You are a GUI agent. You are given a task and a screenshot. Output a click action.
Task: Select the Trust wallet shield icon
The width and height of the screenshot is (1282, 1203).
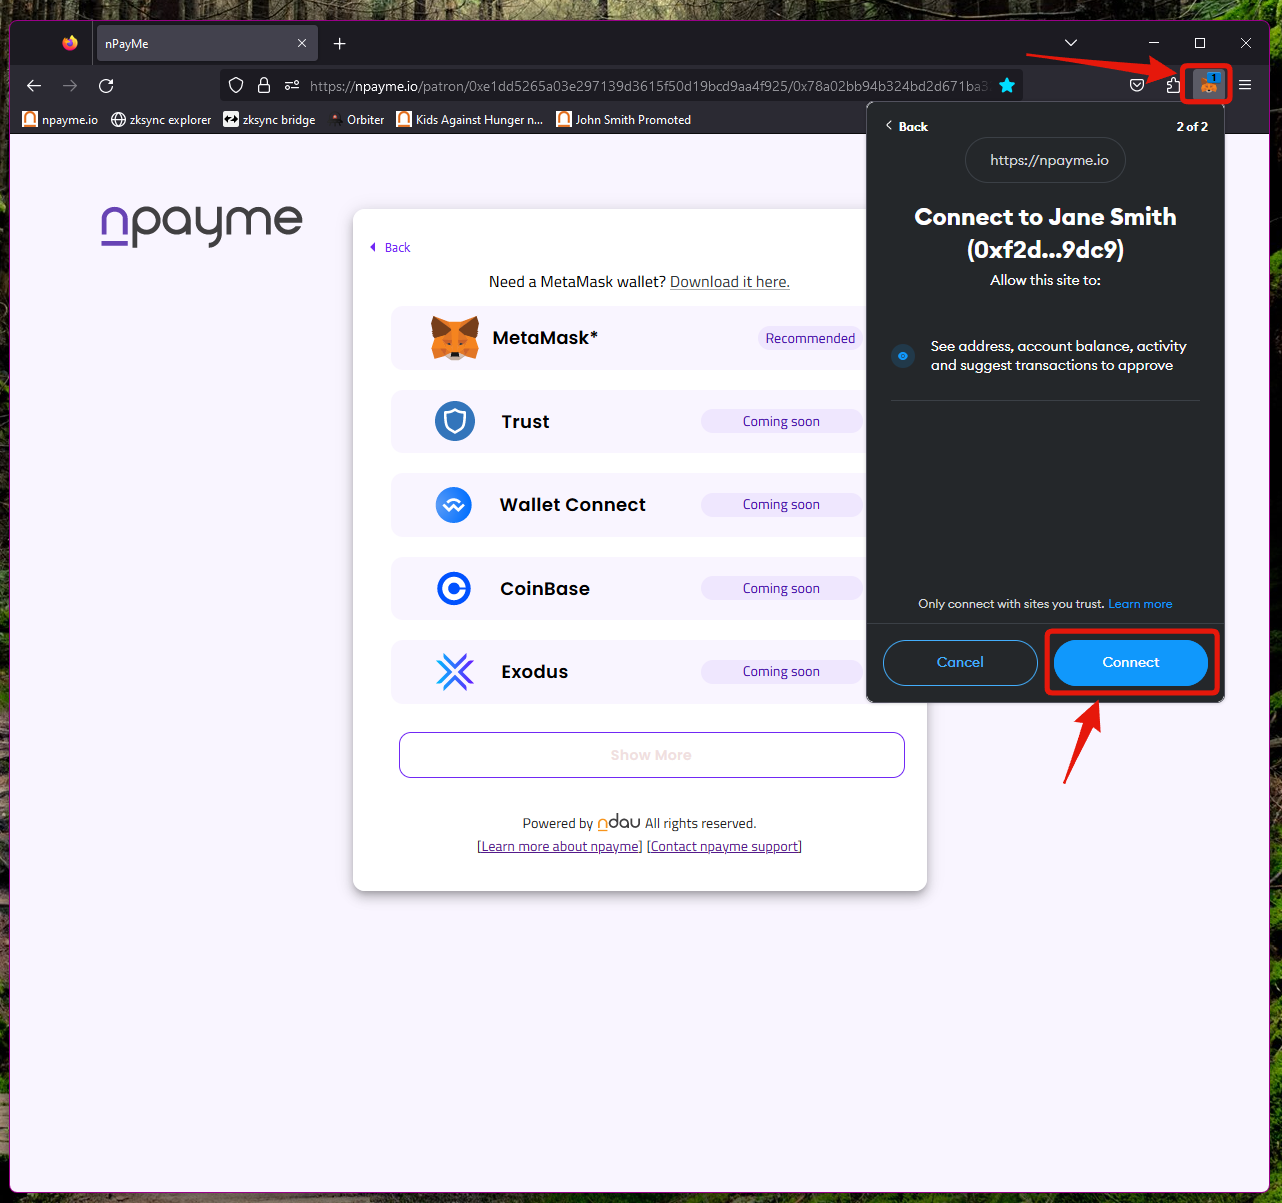[455, 421]
